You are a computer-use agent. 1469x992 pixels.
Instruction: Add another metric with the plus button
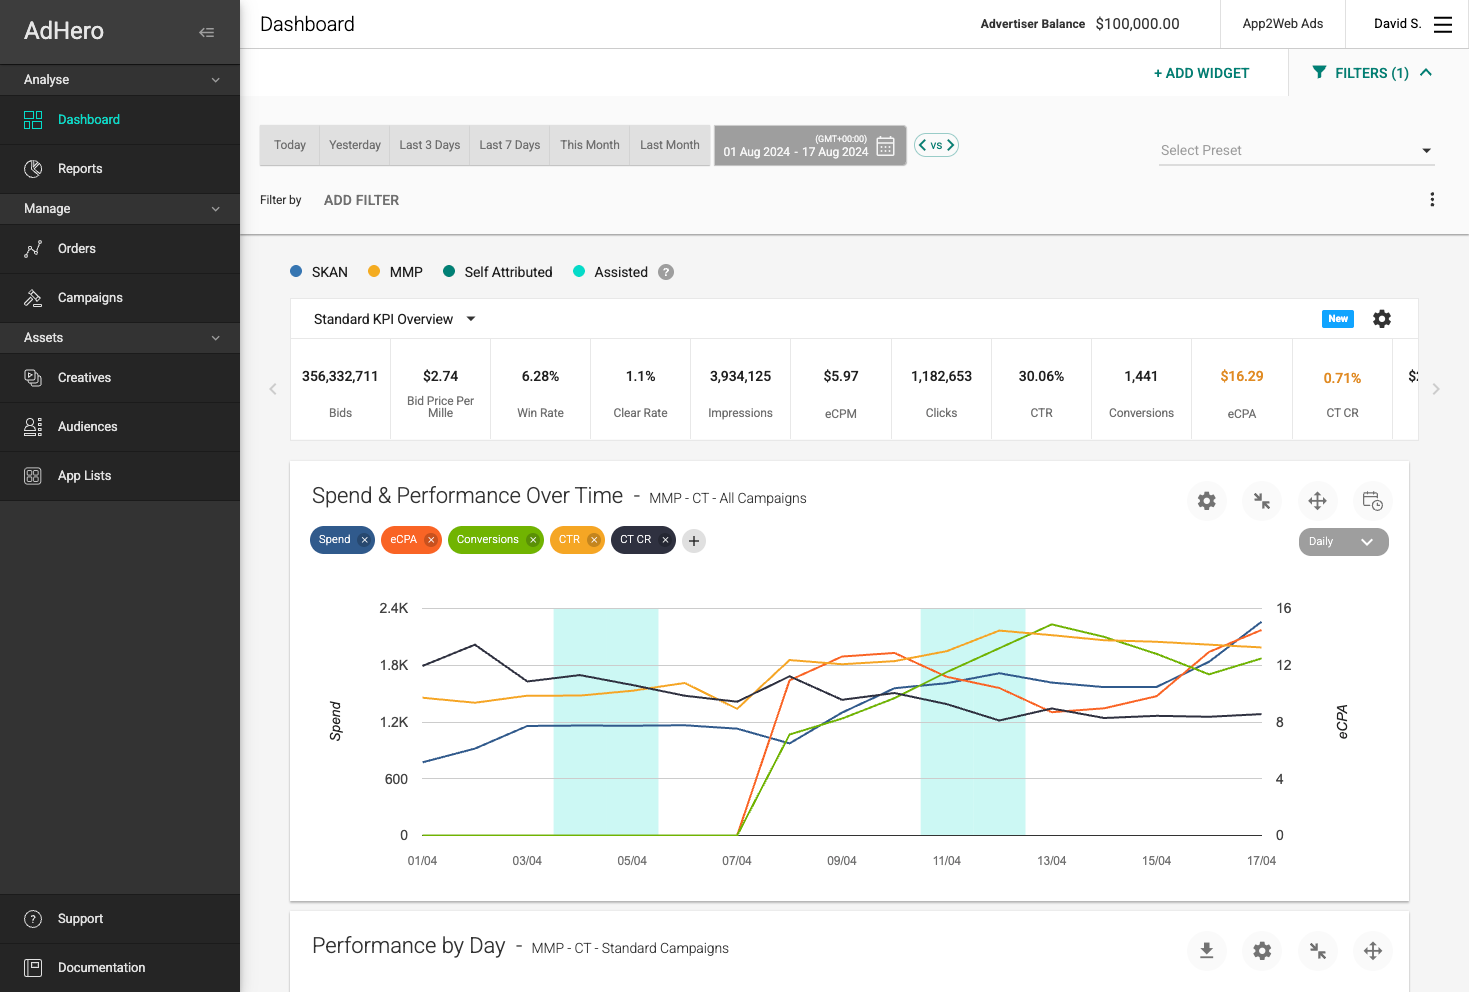(x=694, y=541)
